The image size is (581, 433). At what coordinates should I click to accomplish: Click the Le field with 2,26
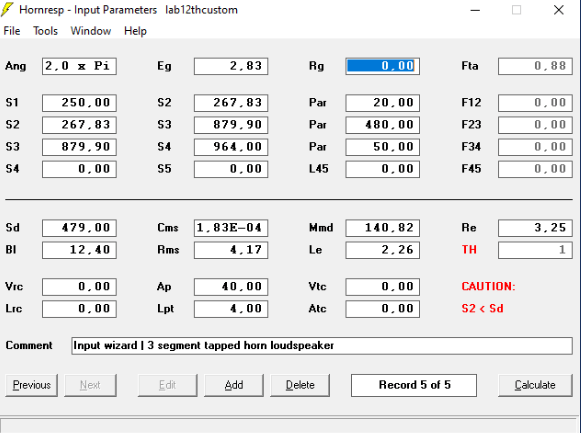tap(383, 250)
